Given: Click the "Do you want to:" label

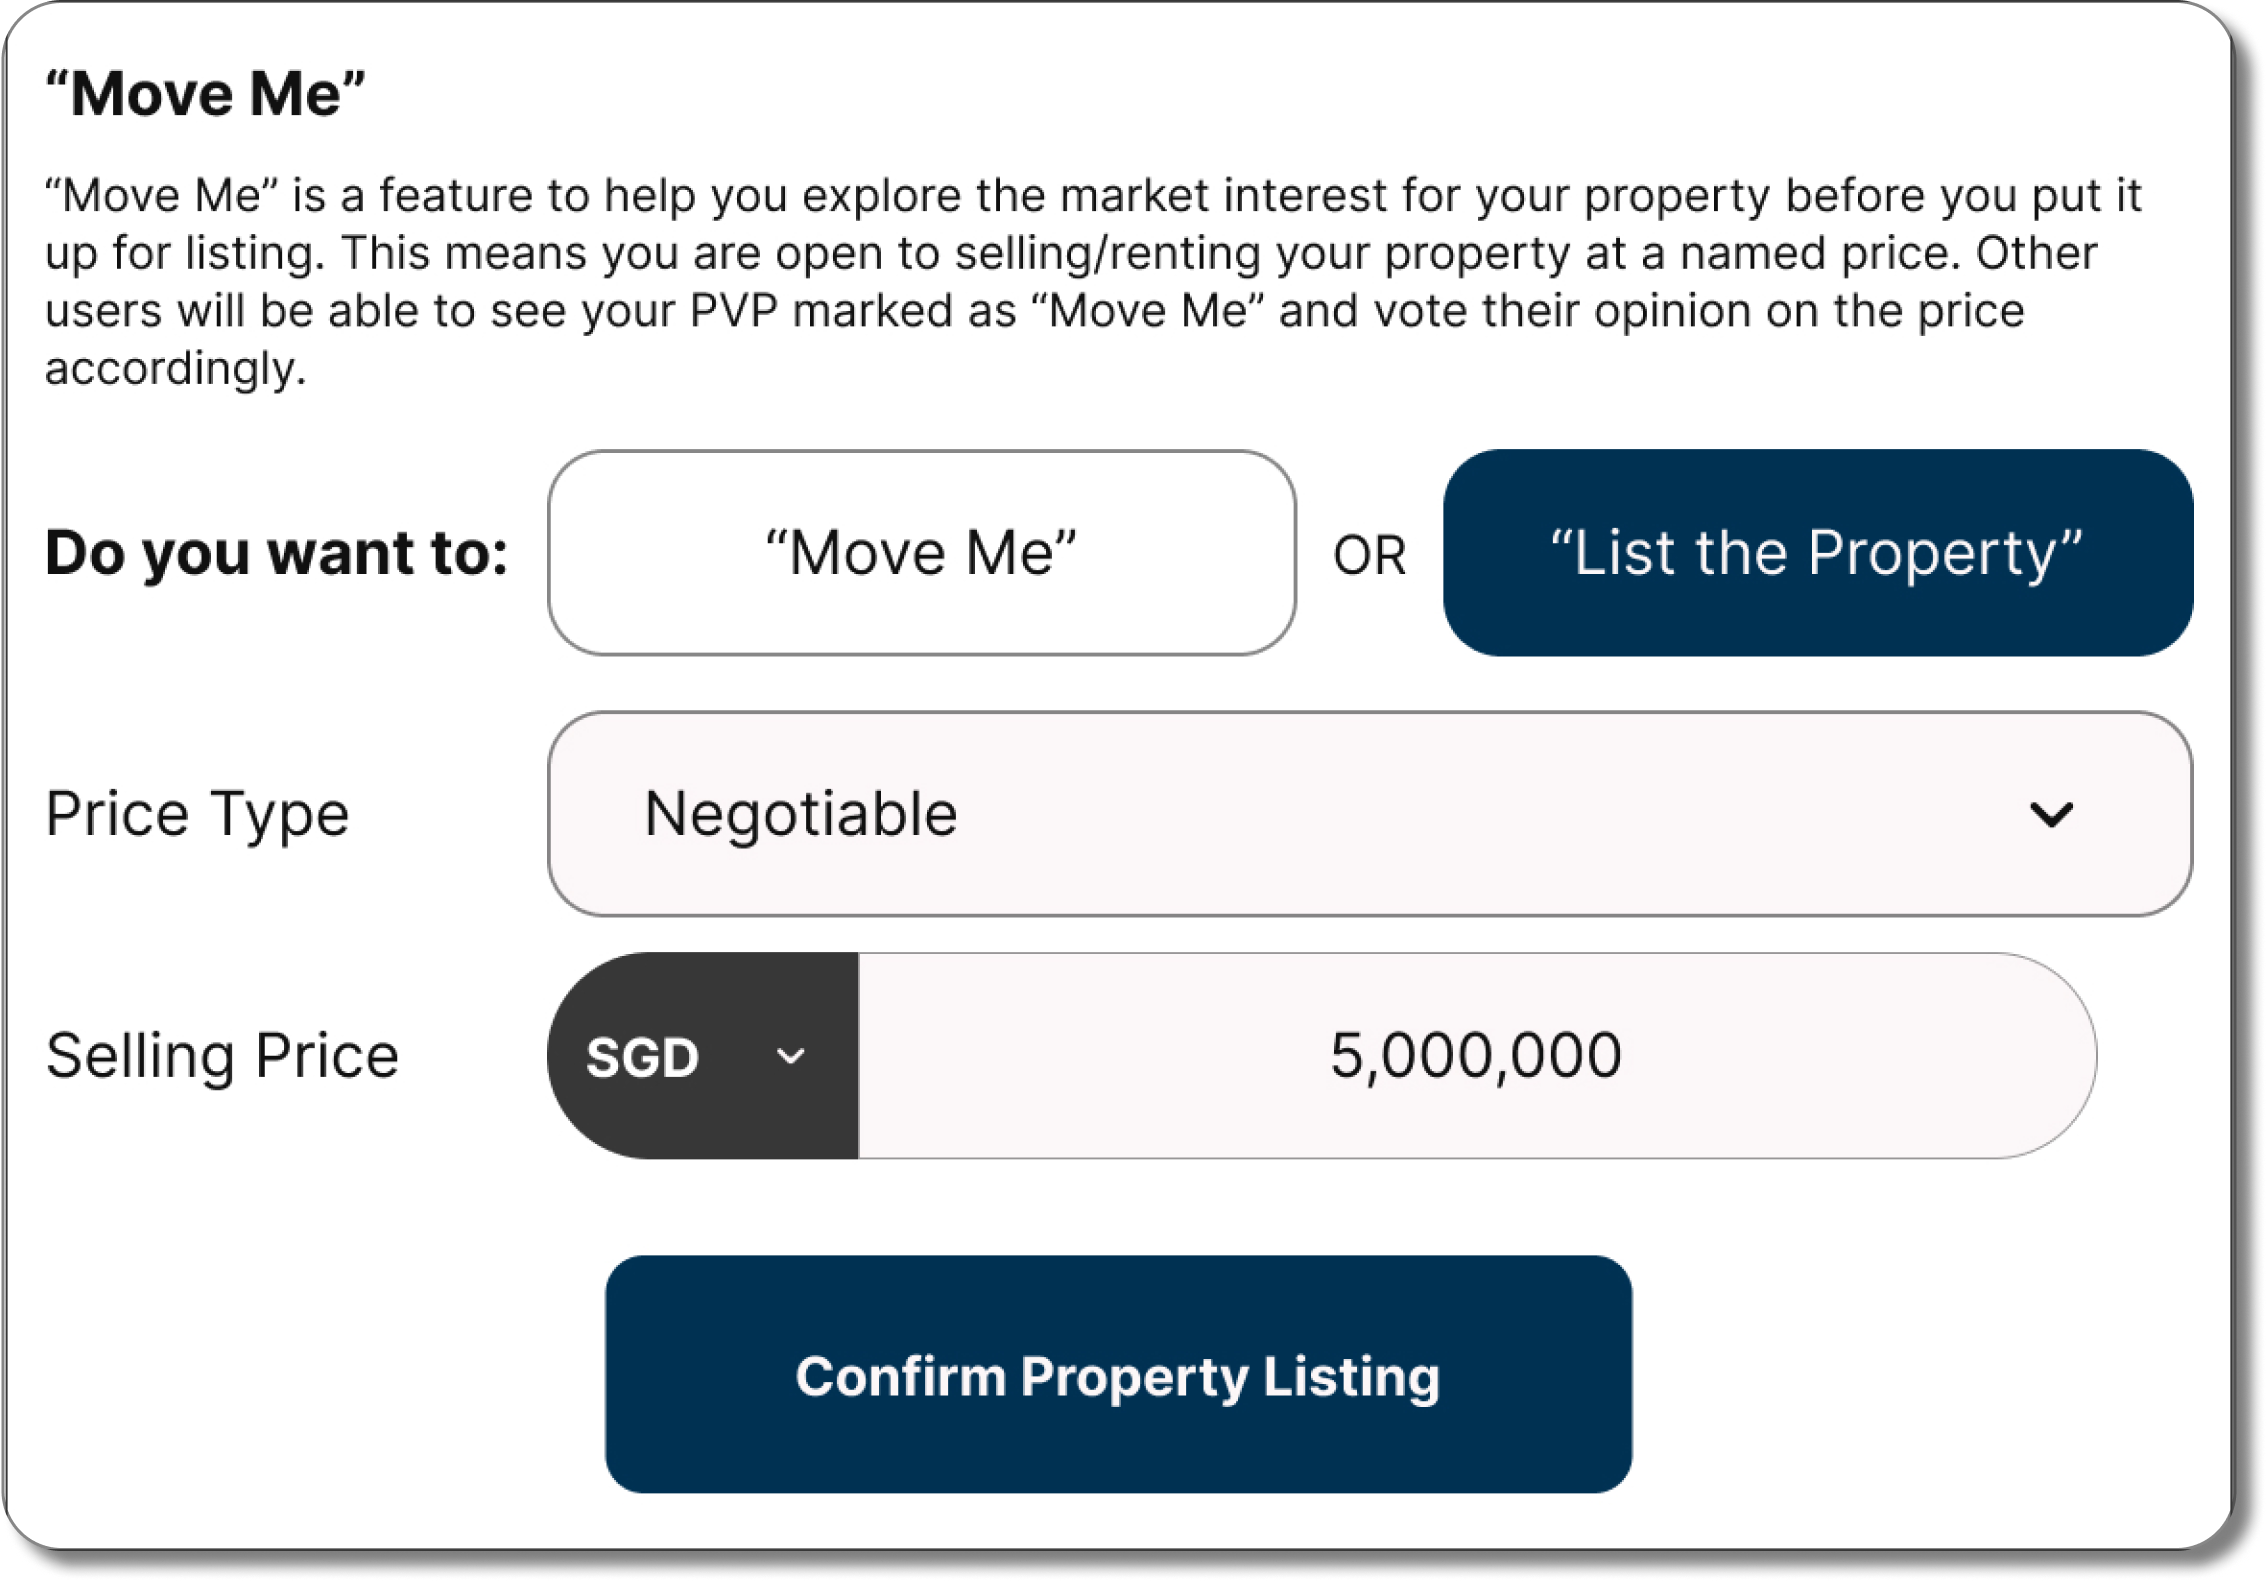Looking at the screenshot, I should [277, 553].
